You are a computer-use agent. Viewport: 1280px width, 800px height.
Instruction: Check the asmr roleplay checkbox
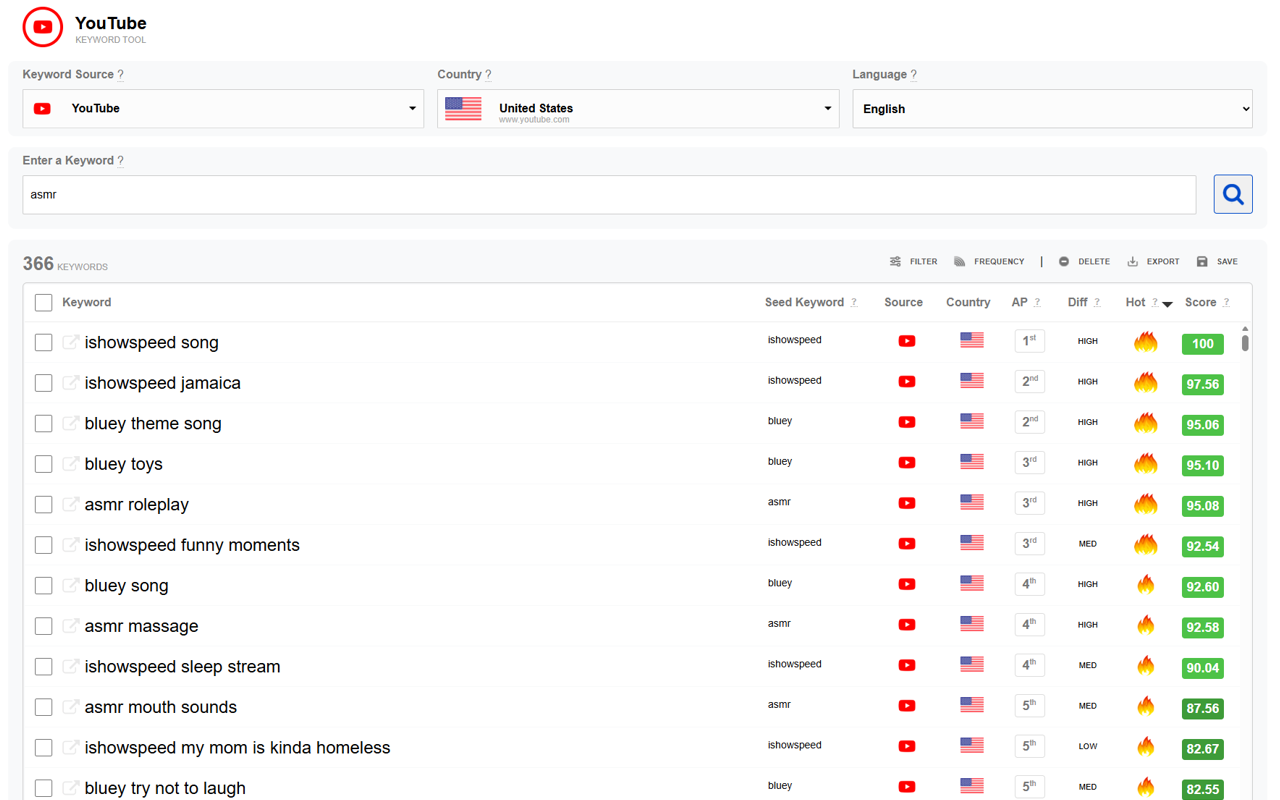point(43,504)
